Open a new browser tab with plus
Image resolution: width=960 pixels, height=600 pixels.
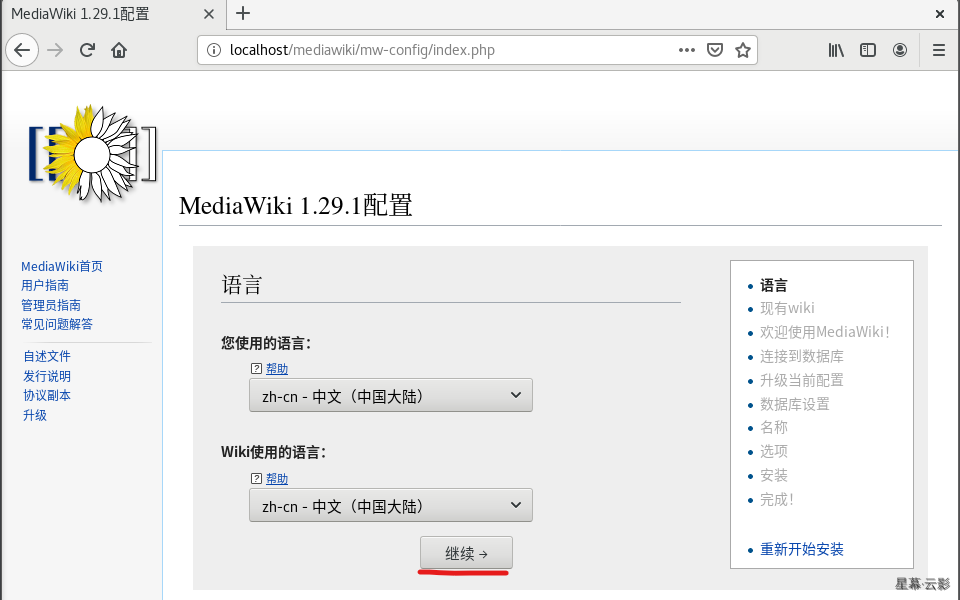243,14
